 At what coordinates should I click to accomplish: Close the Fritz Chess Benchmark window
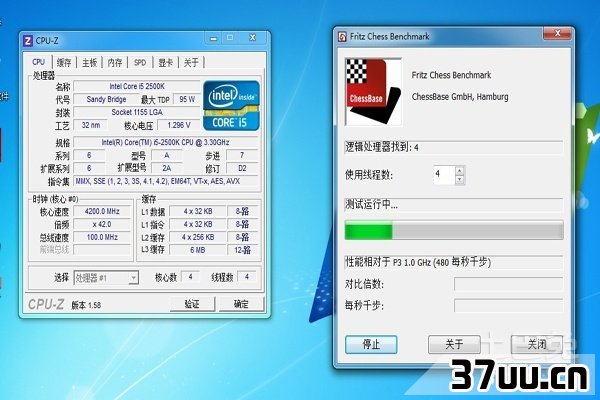click(558, 34)
